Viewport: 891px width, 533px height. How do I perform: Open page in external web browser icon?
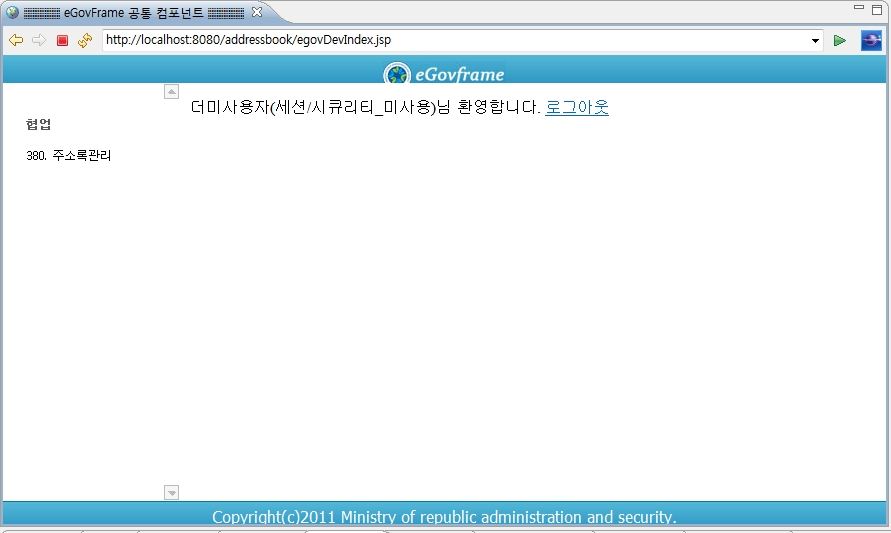click(x=870, y=40)
